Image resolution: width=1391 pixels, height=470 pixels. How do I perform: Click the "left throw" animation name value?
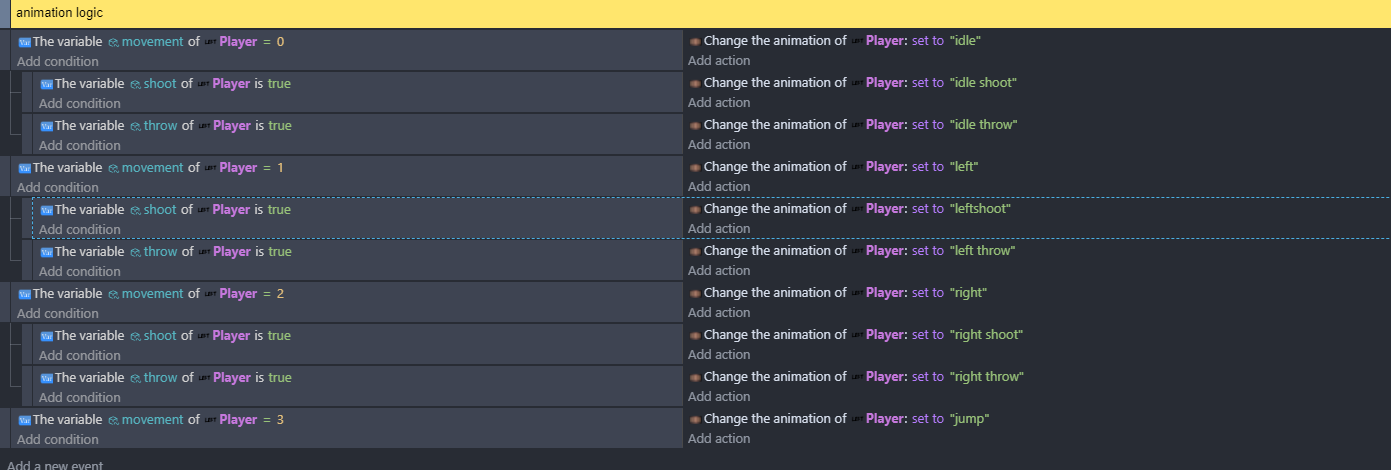982,251
